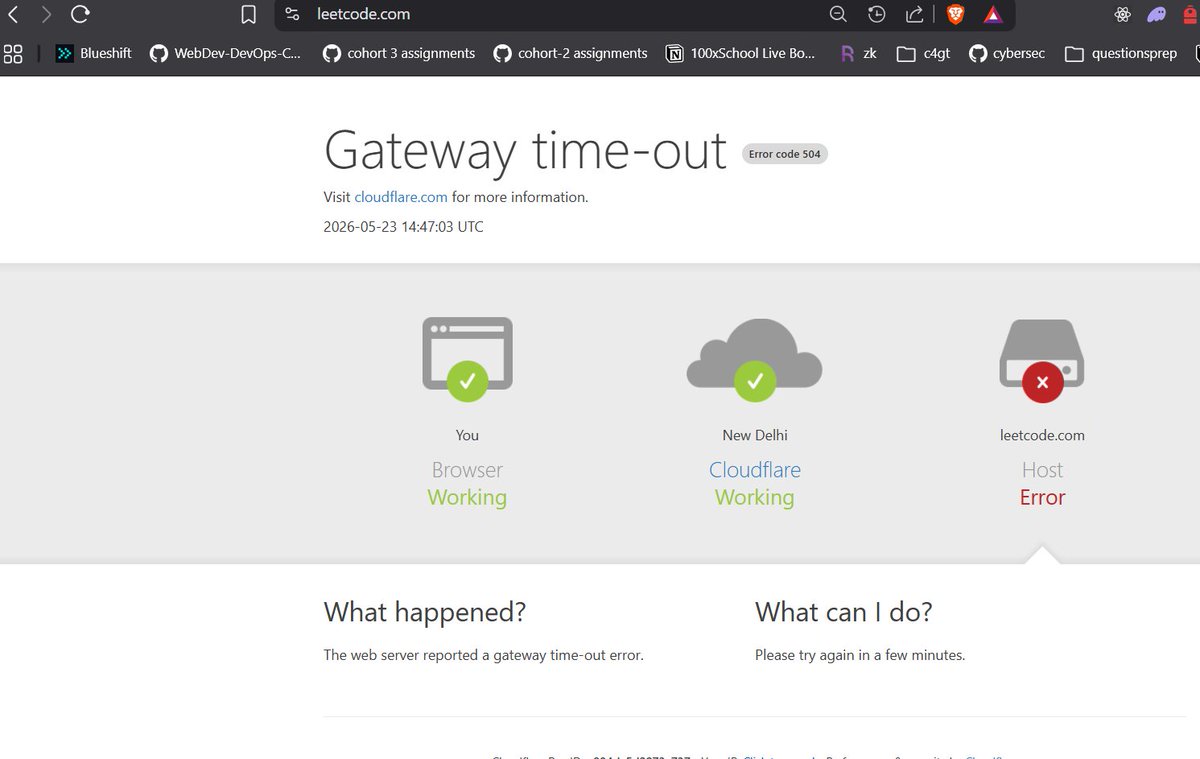Click the purple ghost extension icon
The image size is (1200, 759).
click(x=1156, y=14)
